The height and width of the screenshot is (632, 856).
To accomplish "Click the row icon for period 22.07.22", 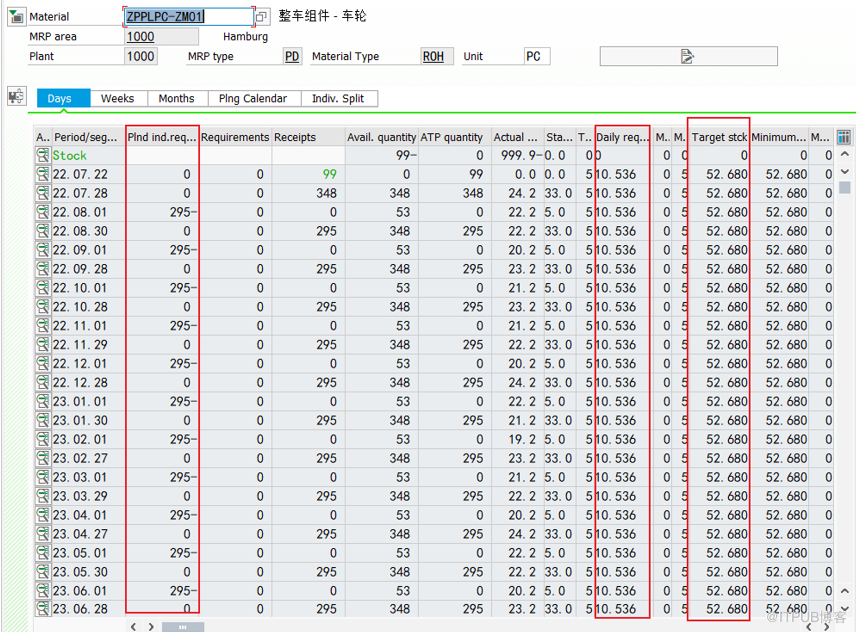I will [x=43, y=174].
